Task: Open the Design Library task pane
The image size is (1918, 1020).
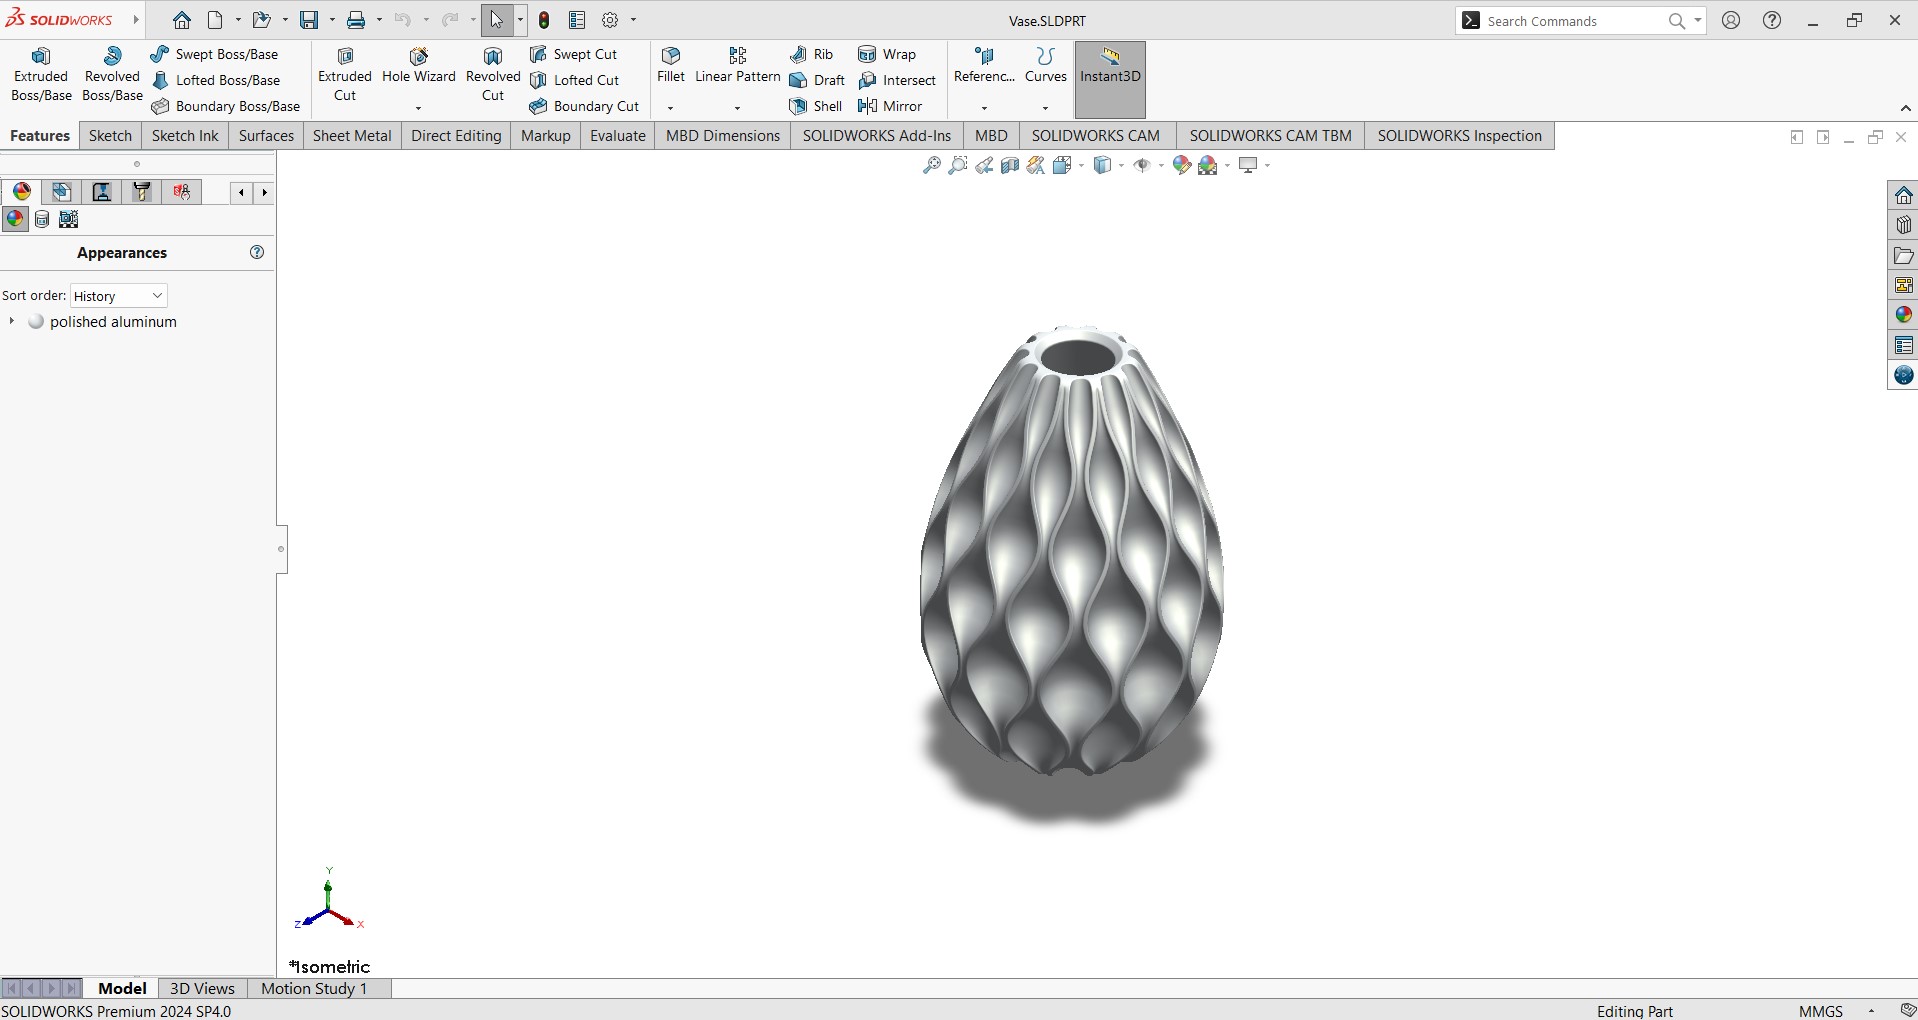Action: pyautogui.click(x=1903, y=225)
